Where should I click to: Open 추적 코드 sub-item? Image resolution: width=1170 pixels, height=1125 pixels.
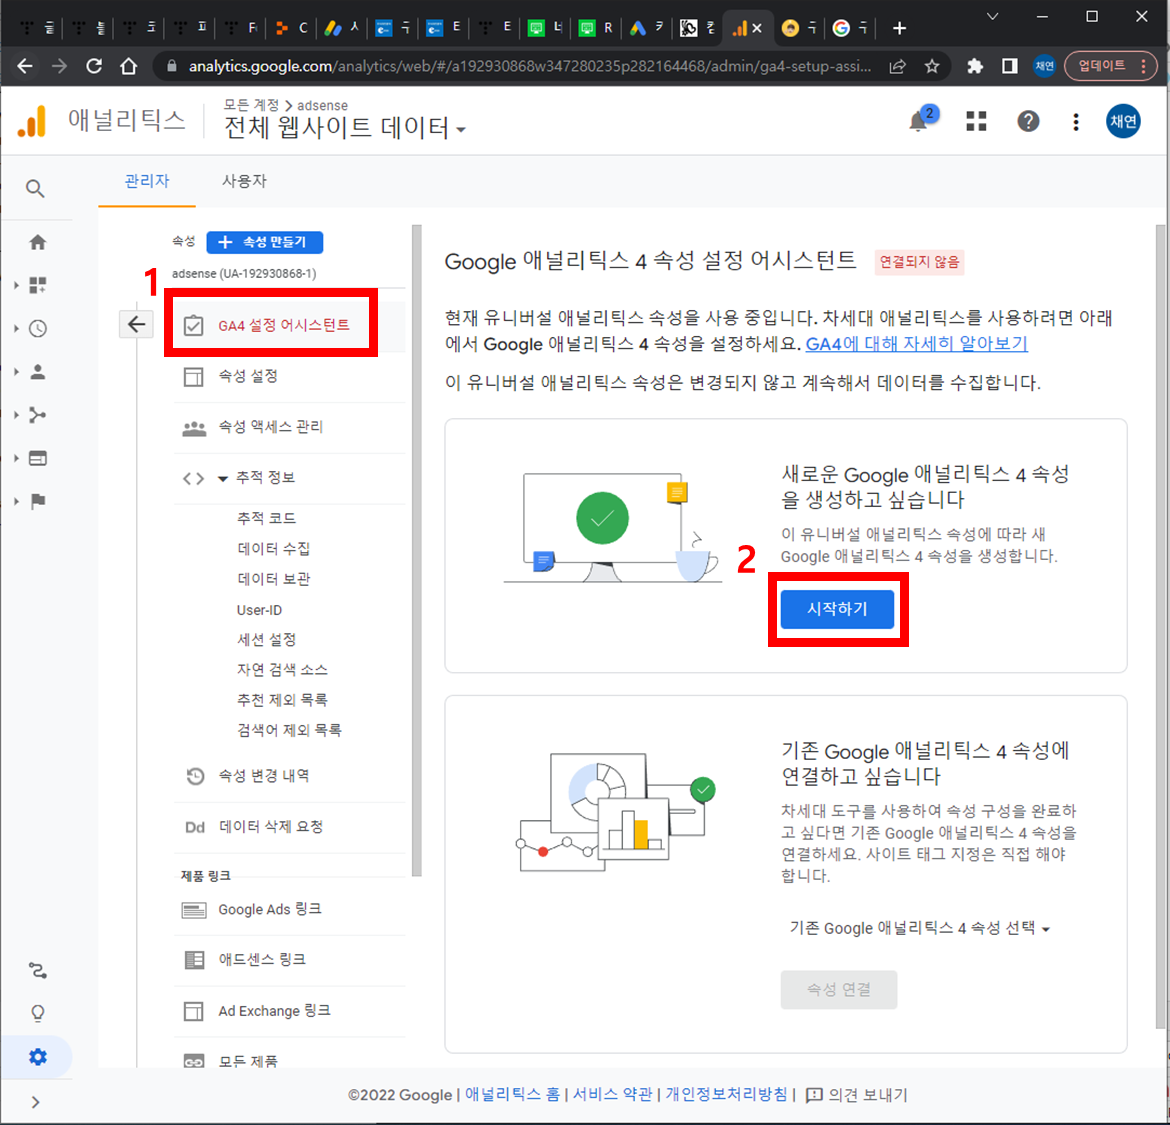click(266, 518)
